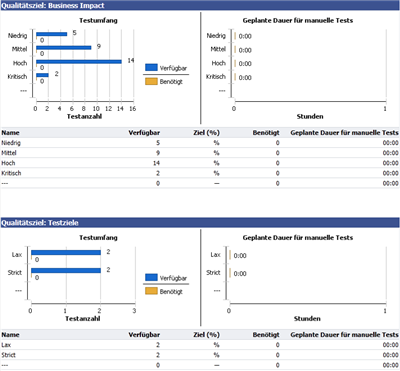The width and height of the screenshot is (400, 371).
Task: Select the Hoch bar showing 14 tests
Action: click(x=79, y=62)
